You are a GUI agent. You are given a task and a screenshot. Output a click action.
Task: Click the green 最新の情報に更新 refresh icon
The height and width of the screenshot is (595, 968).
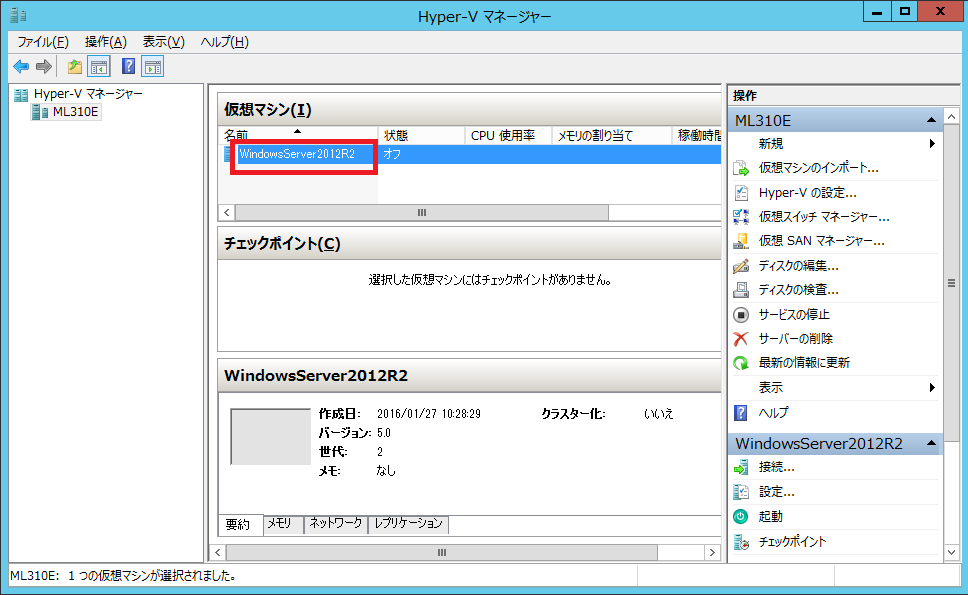741,363
